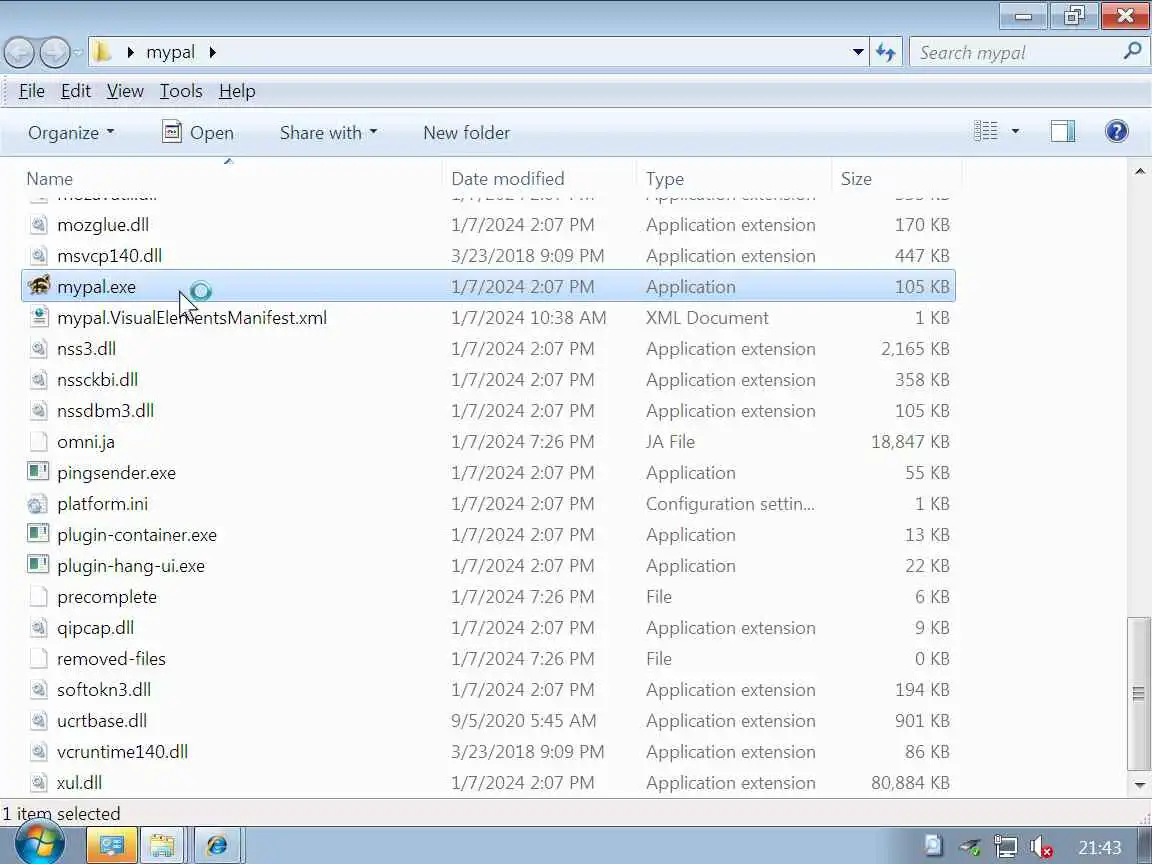Click the nss3.dll file icon
1152x864 pixels.
coord(38,348)
